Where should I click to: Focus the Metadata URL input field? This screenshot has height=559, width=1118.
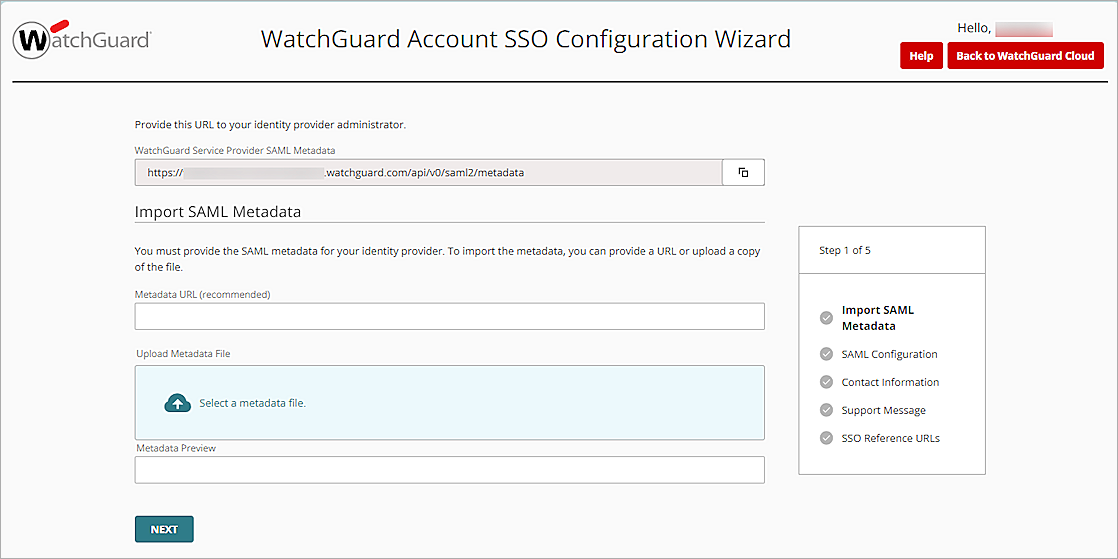tap(449, 317)
